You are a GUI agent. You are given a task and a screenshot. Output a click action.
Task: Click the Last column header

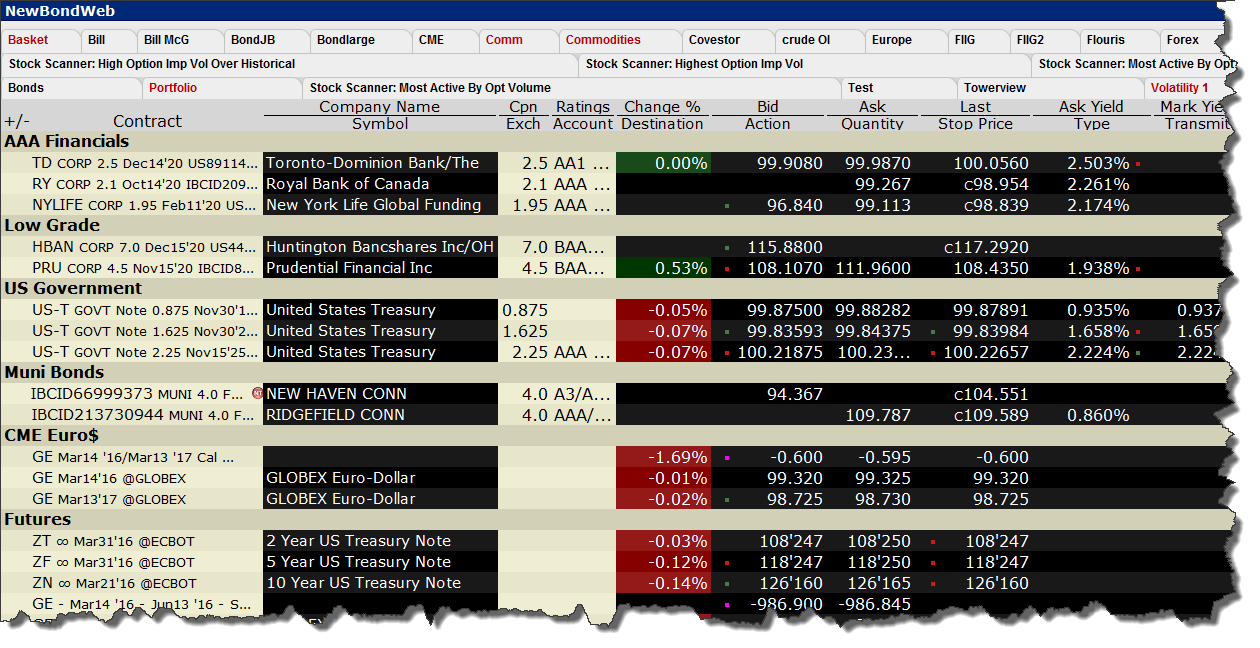pos(975,107)
